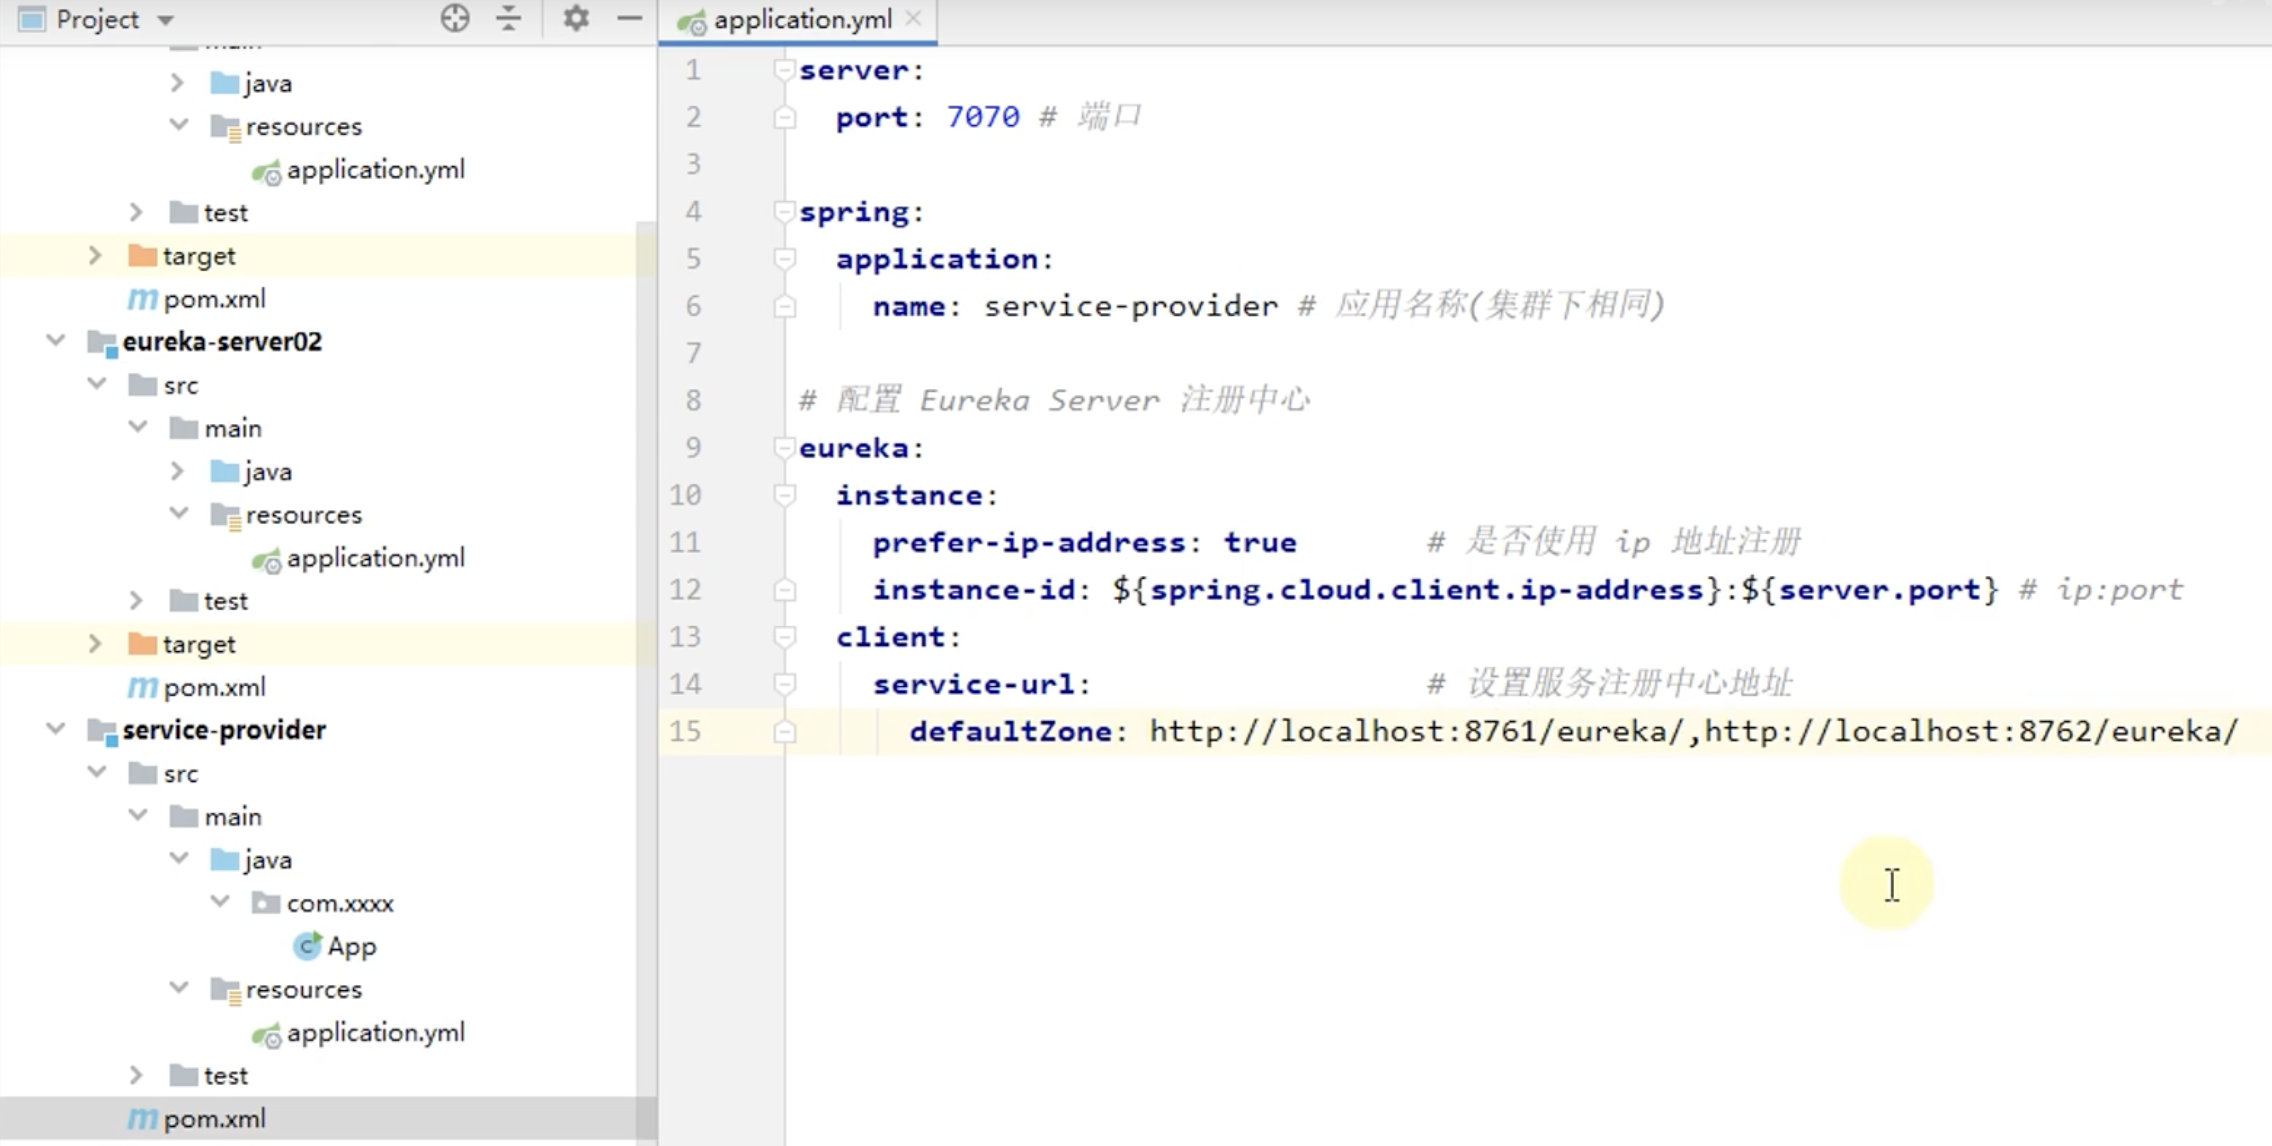Image resolution: width=2272 pixels, height=1146 pixels.
Task: Close the application.yml editor tab
Action: point(913,18)
